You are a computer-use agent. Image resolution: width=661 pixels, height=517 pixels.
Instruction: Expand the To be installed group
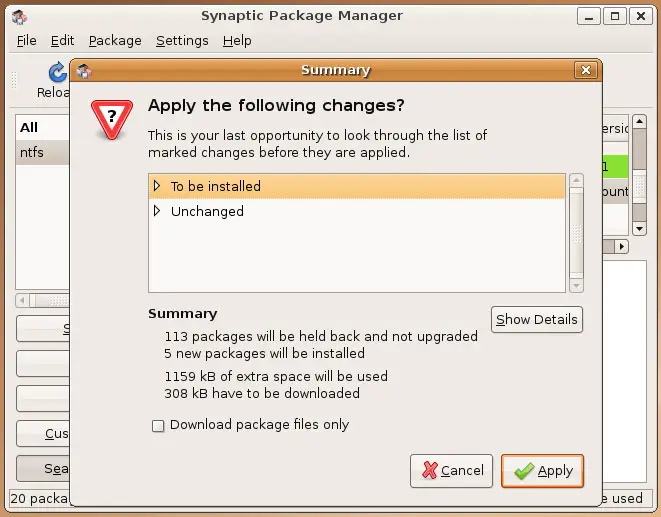pos(157,186)
